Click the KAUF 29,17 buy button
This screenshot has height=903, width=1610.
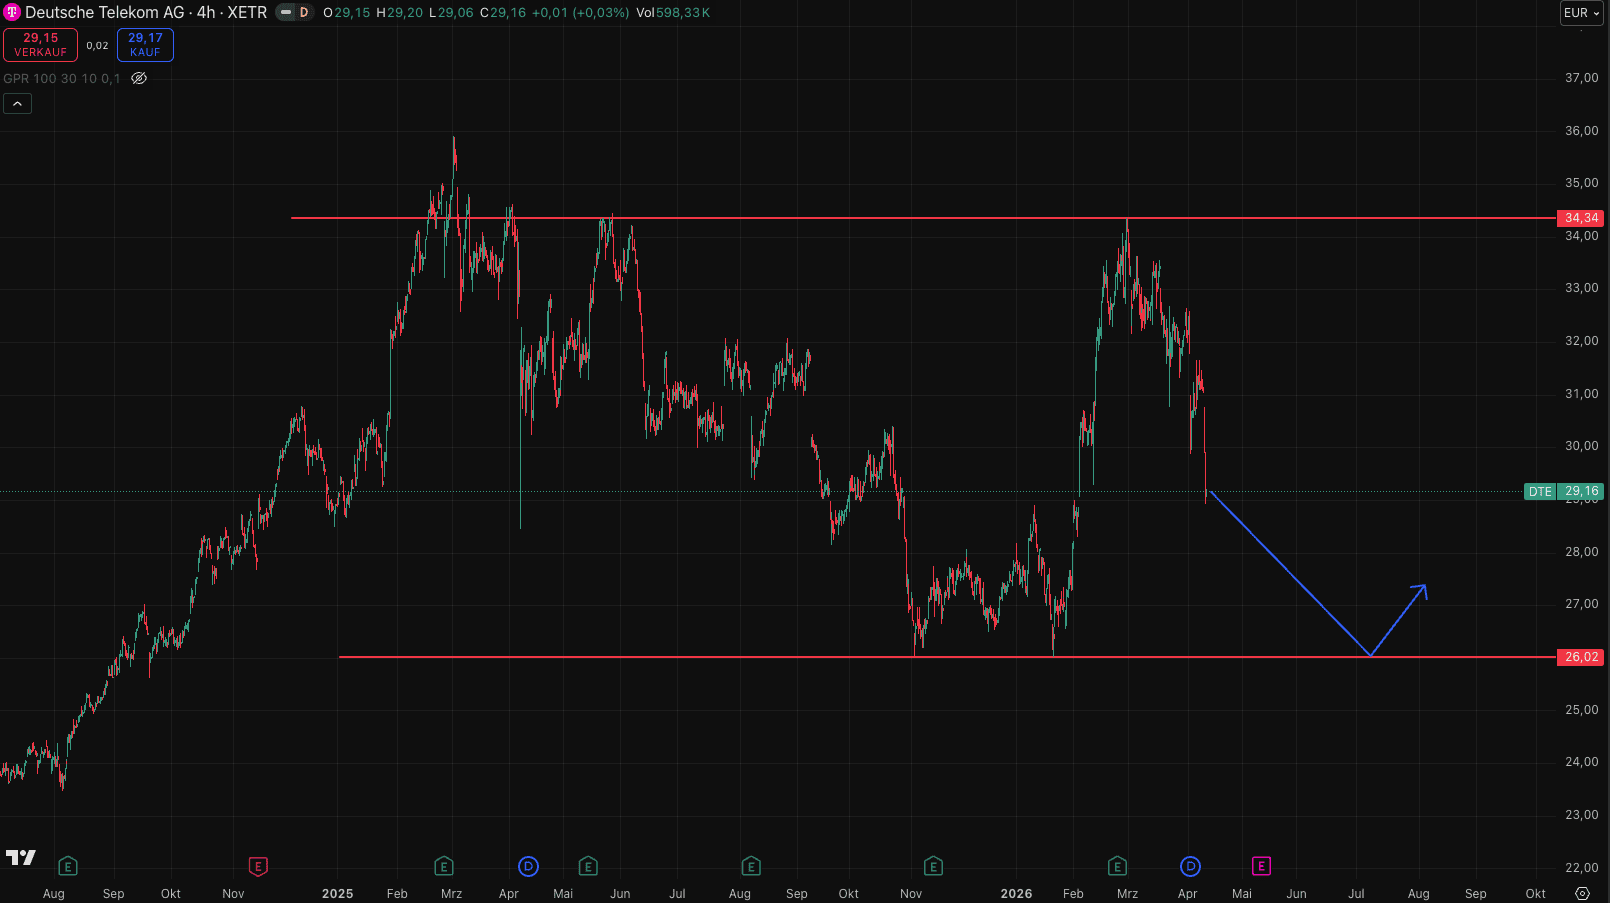click(145, 45)
